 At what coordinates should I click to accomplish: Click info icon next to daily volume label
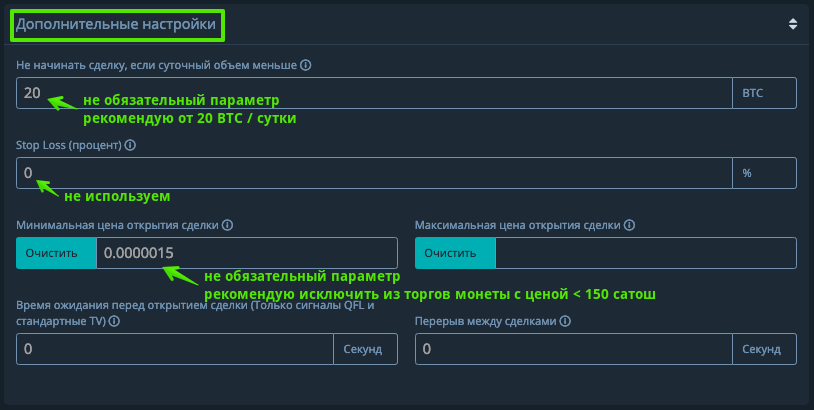306,65
